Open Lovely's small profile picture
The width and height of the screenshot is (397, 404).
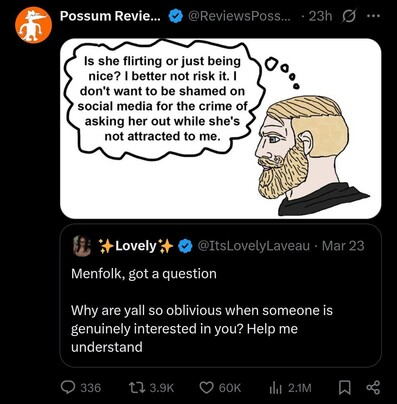(x=82, y=246)
